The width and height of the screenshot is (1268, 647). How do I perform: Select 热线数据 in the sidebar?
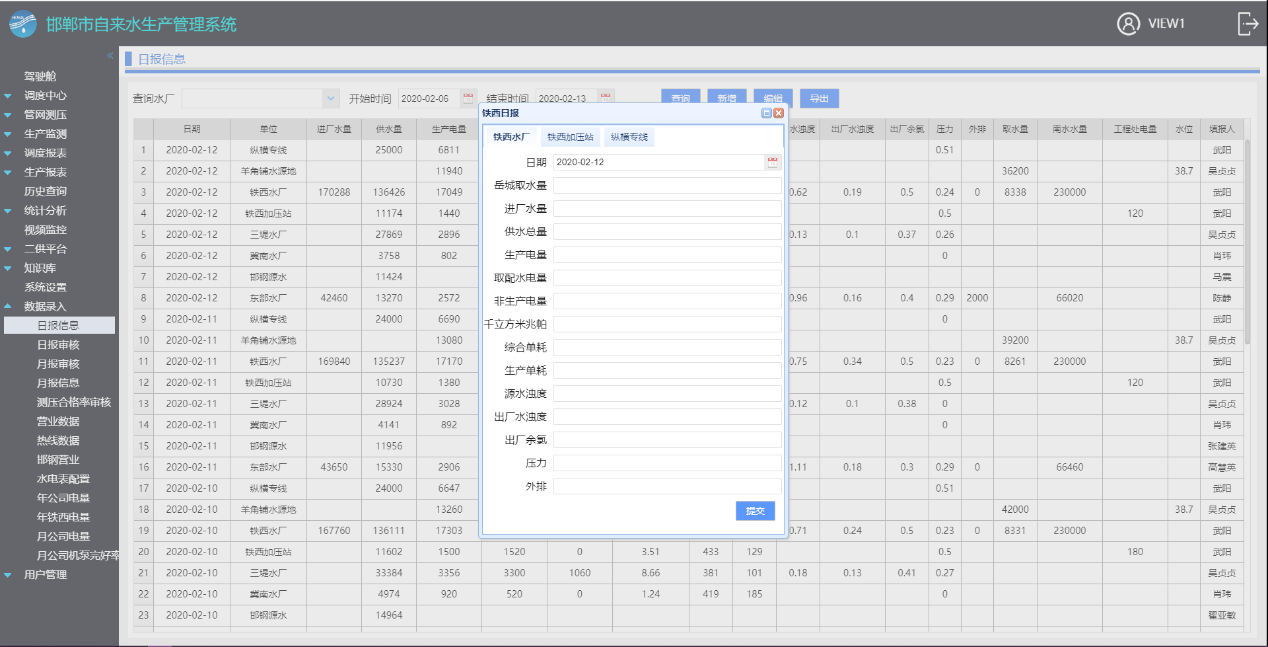click(x=58, y=440)
